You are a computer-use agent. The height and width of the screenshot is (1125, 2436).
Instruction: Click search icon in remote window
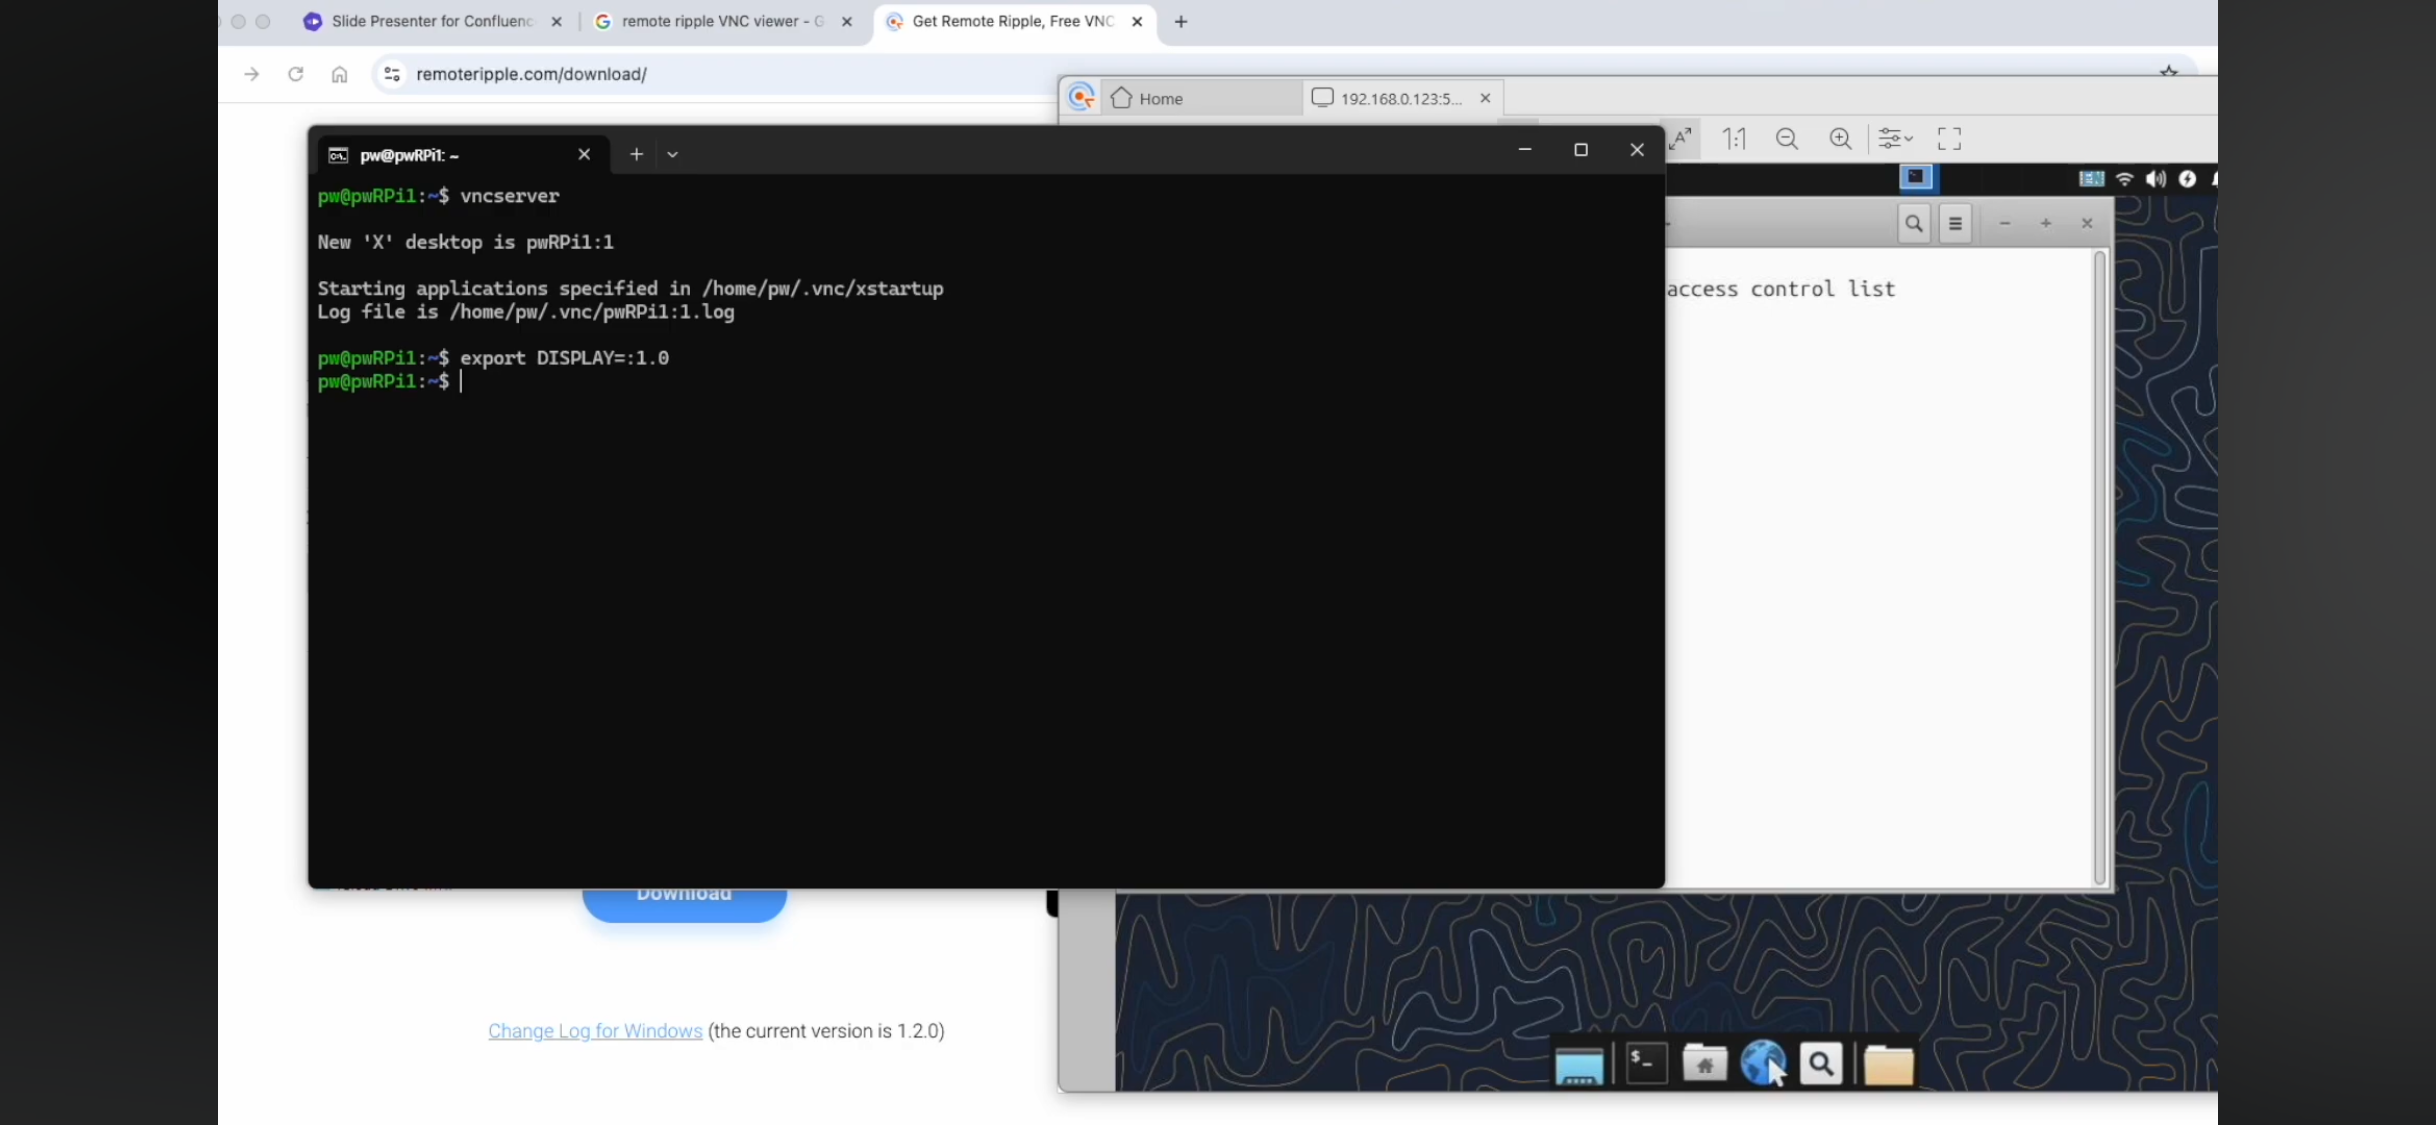[1913, 223]
